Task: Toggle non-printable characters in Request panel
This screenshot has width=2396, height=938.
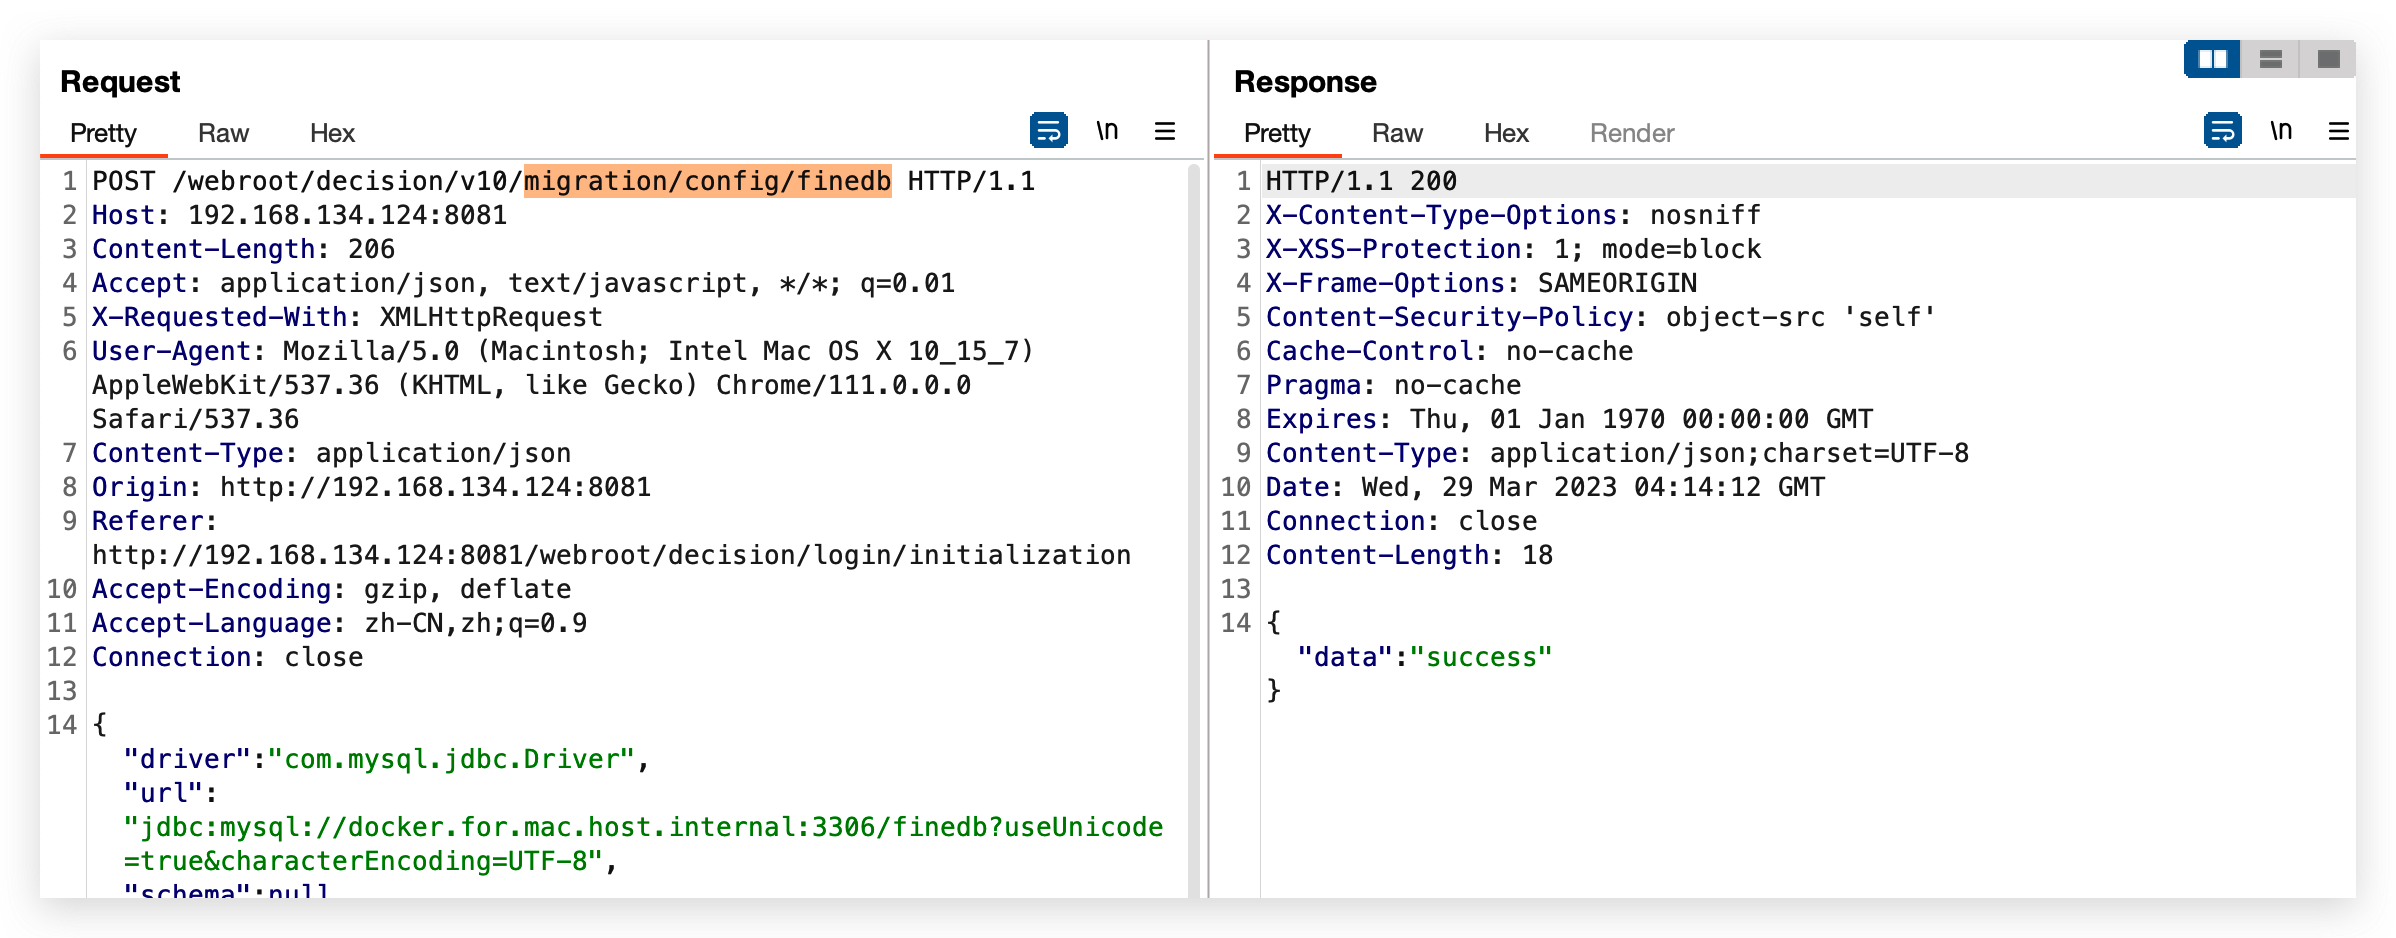Action: [1107, 131]
